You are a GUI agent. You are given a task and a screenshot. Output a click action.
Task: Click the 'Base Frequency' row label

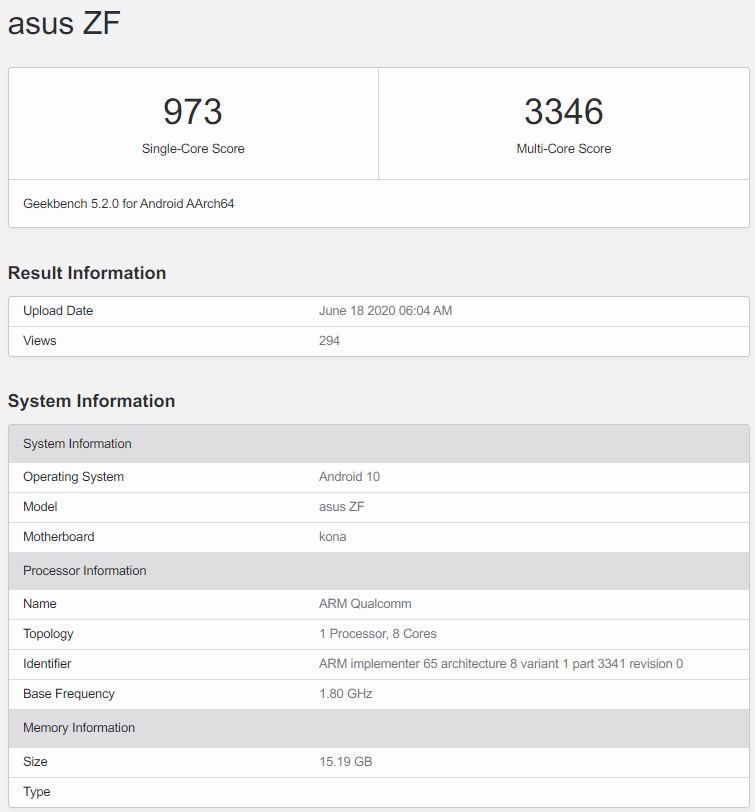pyautogui.click(x=69, y=694)
